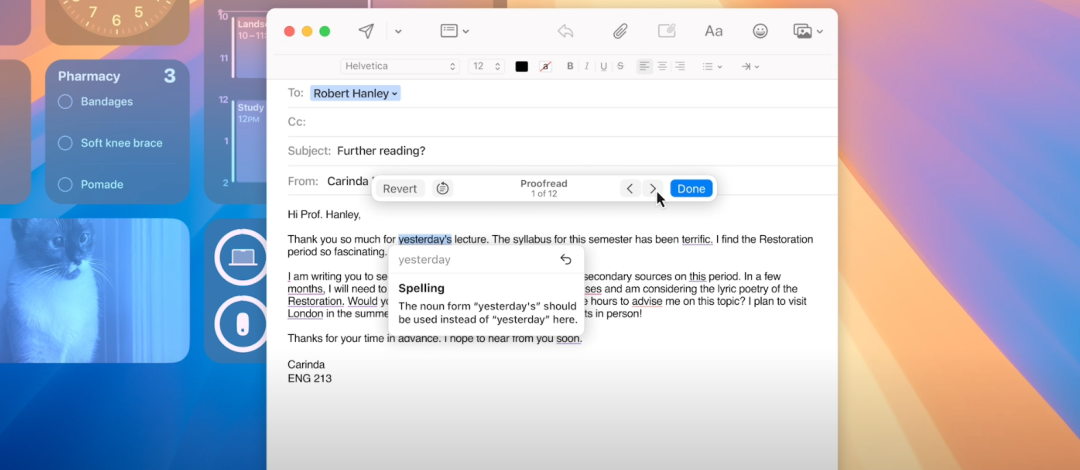Undo the yesterday spelling suggestion
The width and height of the screenshot is (1080, 470).
[x=566, y=260]
